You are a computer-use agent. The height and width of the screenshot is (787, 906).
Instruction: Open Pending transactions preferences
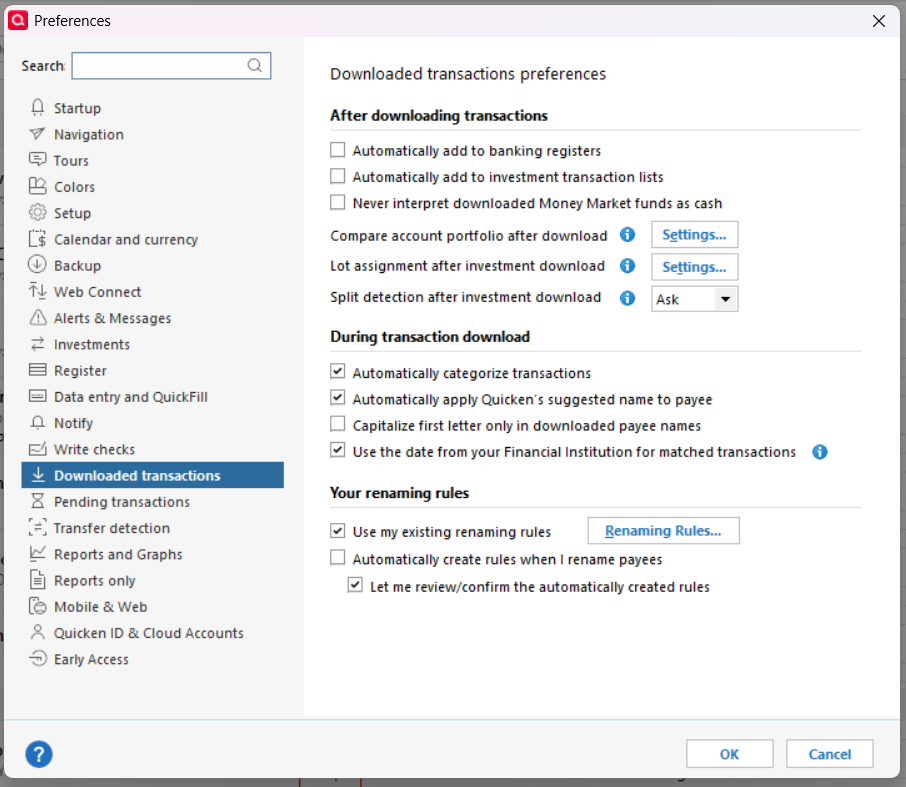pos(122,502)
